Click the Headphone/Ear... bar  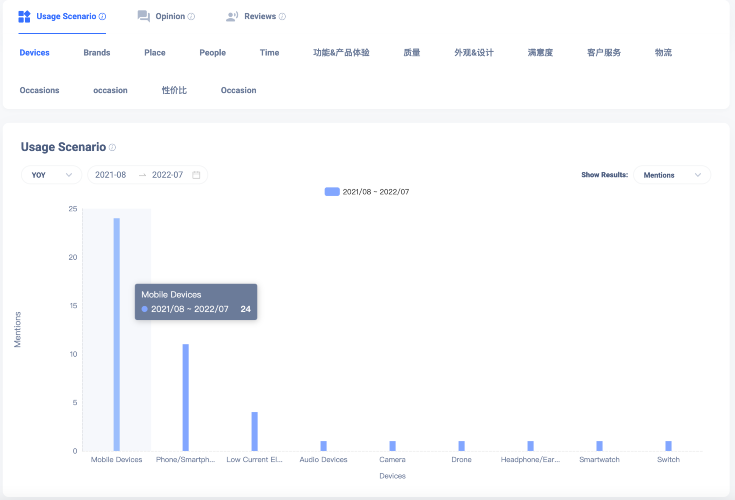pyautogui.click(x=530, y=446)
